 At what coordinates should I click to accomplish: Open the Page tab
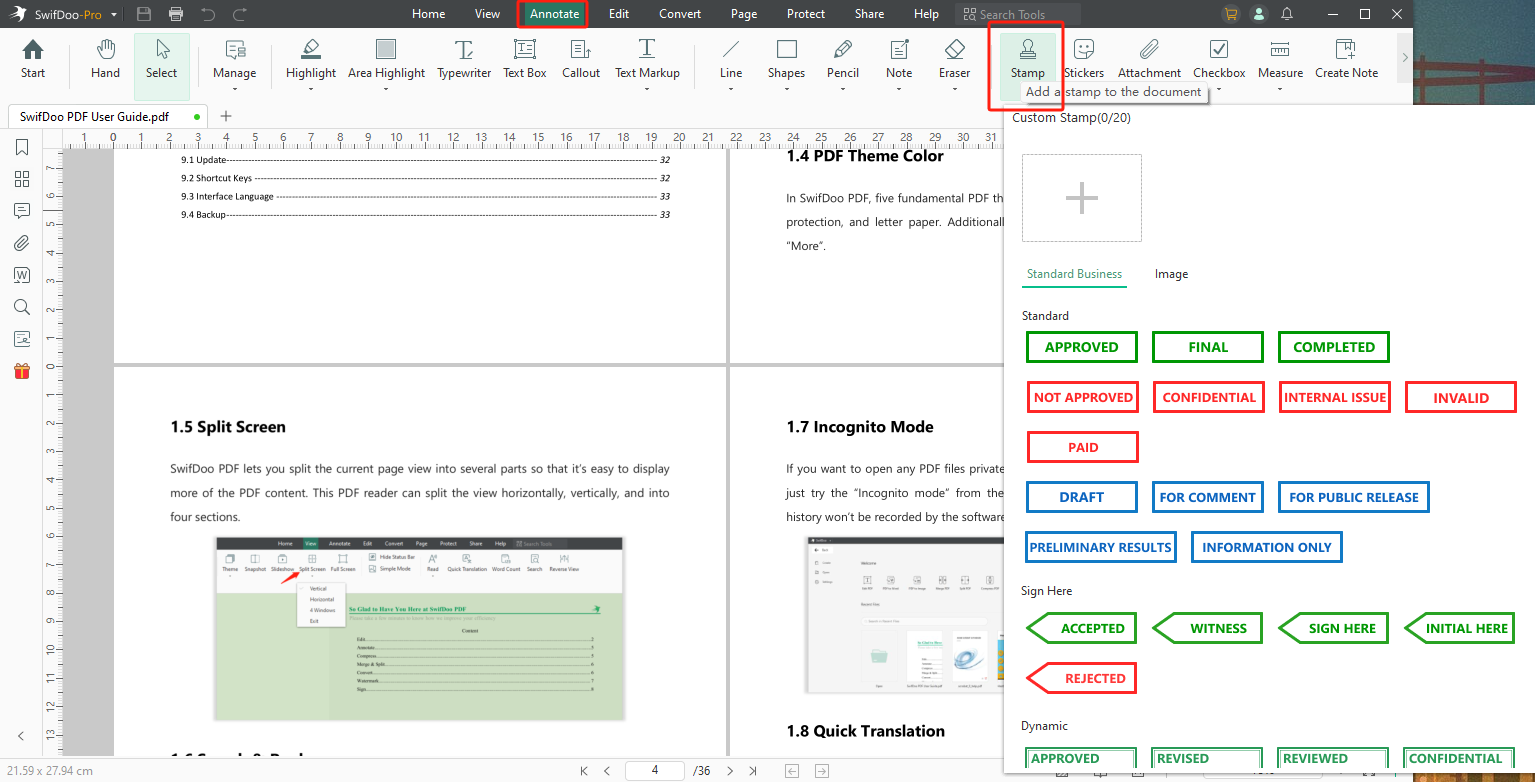744,14
